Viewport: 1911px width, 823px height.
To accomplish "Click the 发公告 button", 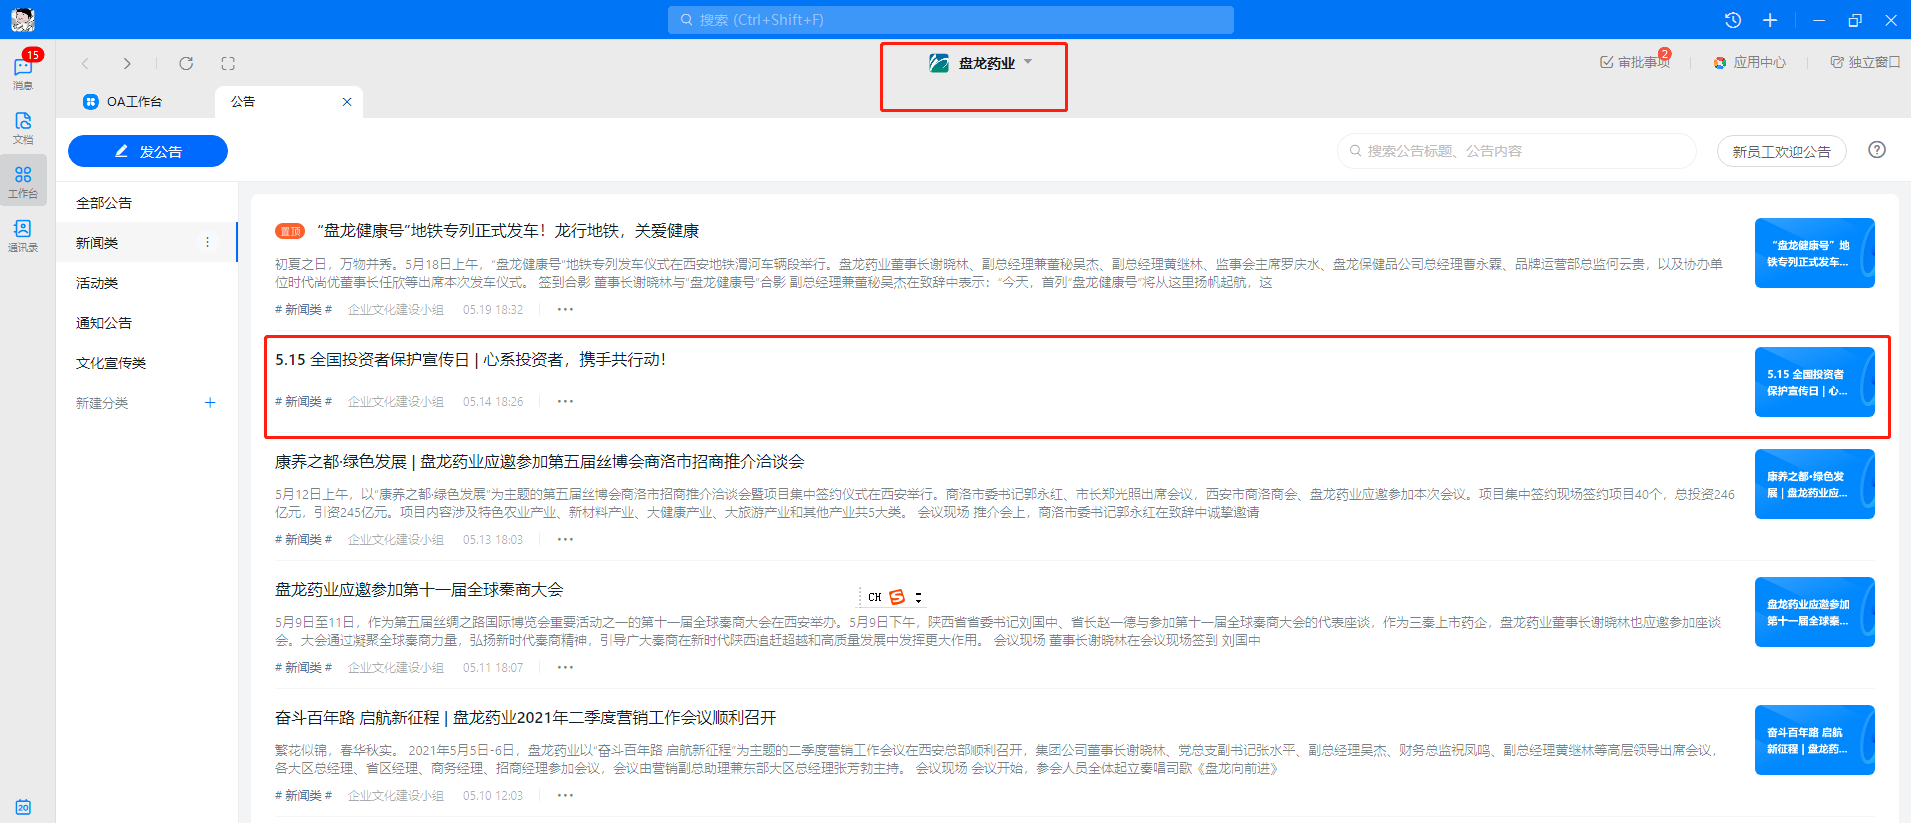I will (148, 151).
